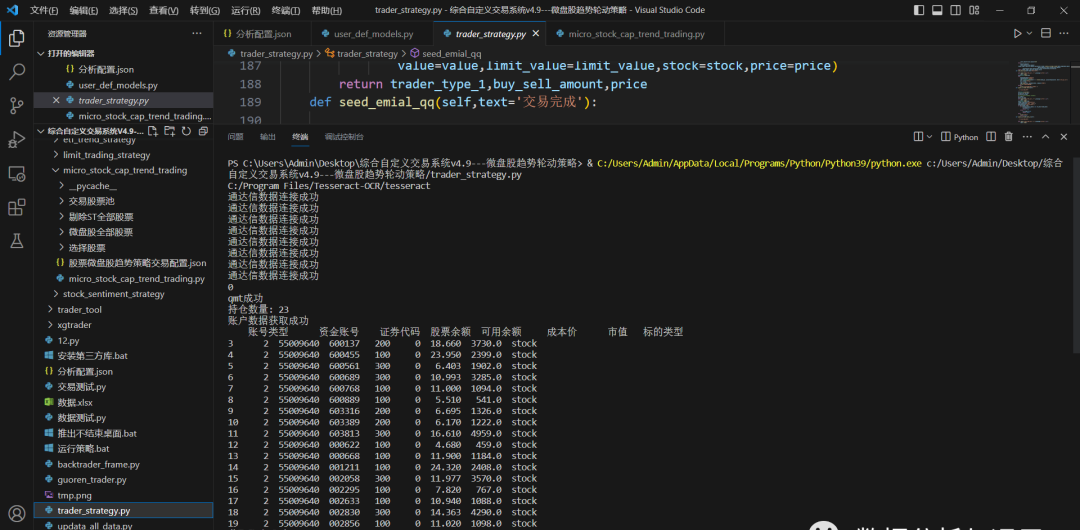The image size is (1080, 530).
Task: Expand the stock_sentiment_strategy folder
Action: [56, 294]
